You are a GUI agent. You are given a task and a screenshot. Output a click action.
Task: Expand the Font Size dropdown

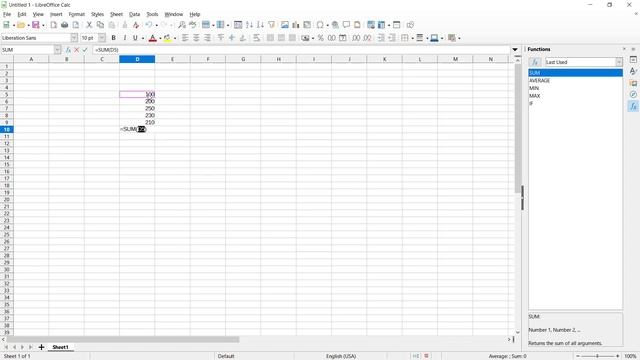[x=102, y=38]
